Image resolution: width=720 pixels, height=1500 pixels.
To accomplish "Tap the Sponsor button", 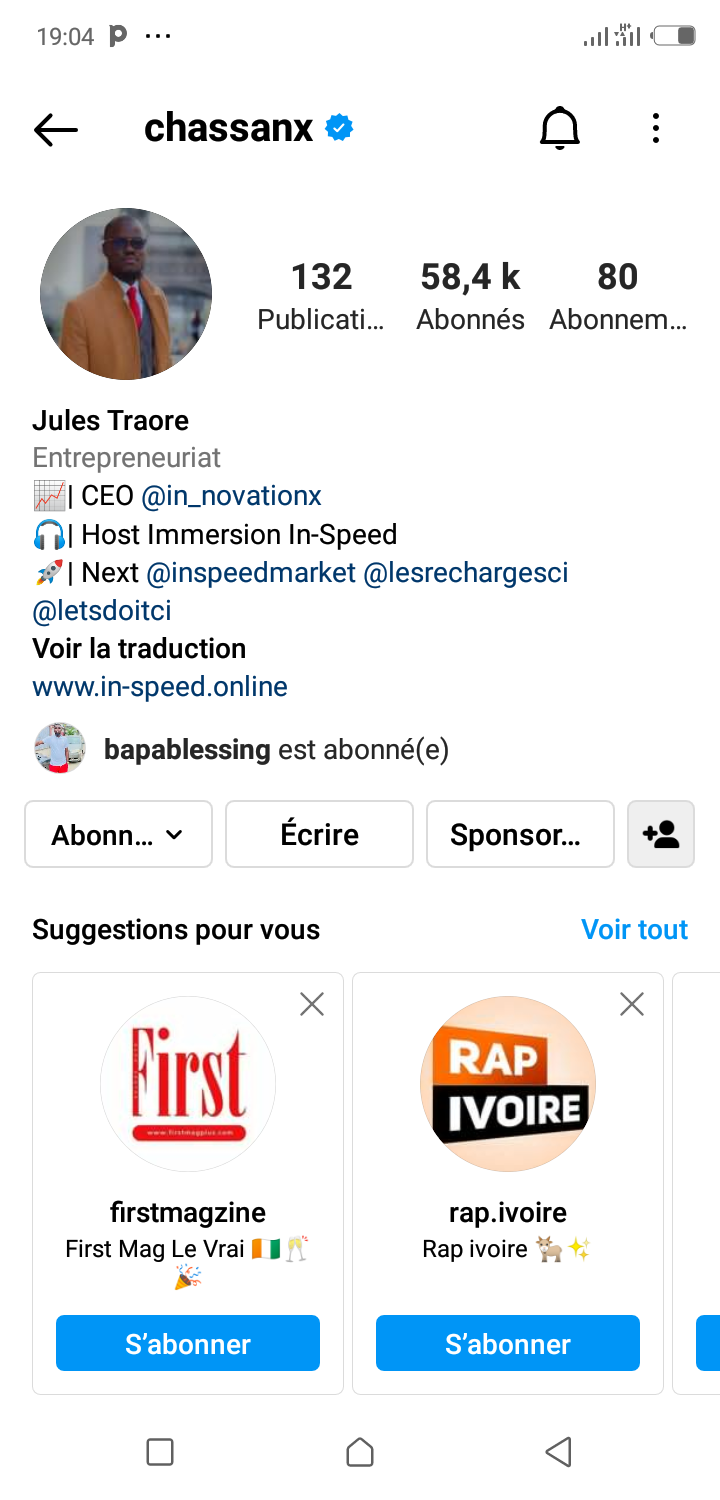I will point(520,834).
